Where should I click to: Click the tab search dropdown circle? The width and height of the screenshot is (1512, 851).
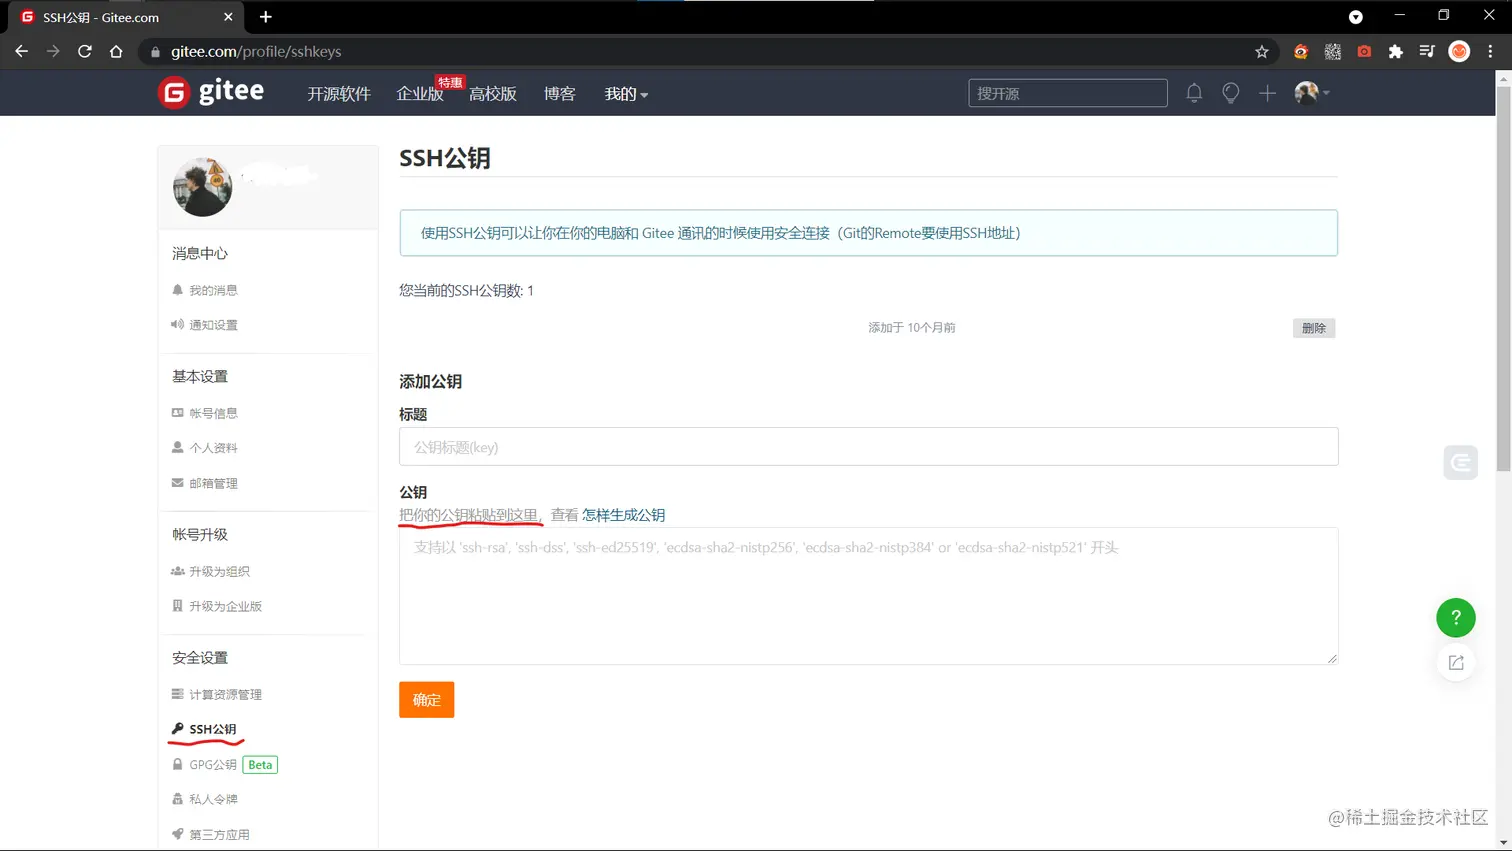1356,16
